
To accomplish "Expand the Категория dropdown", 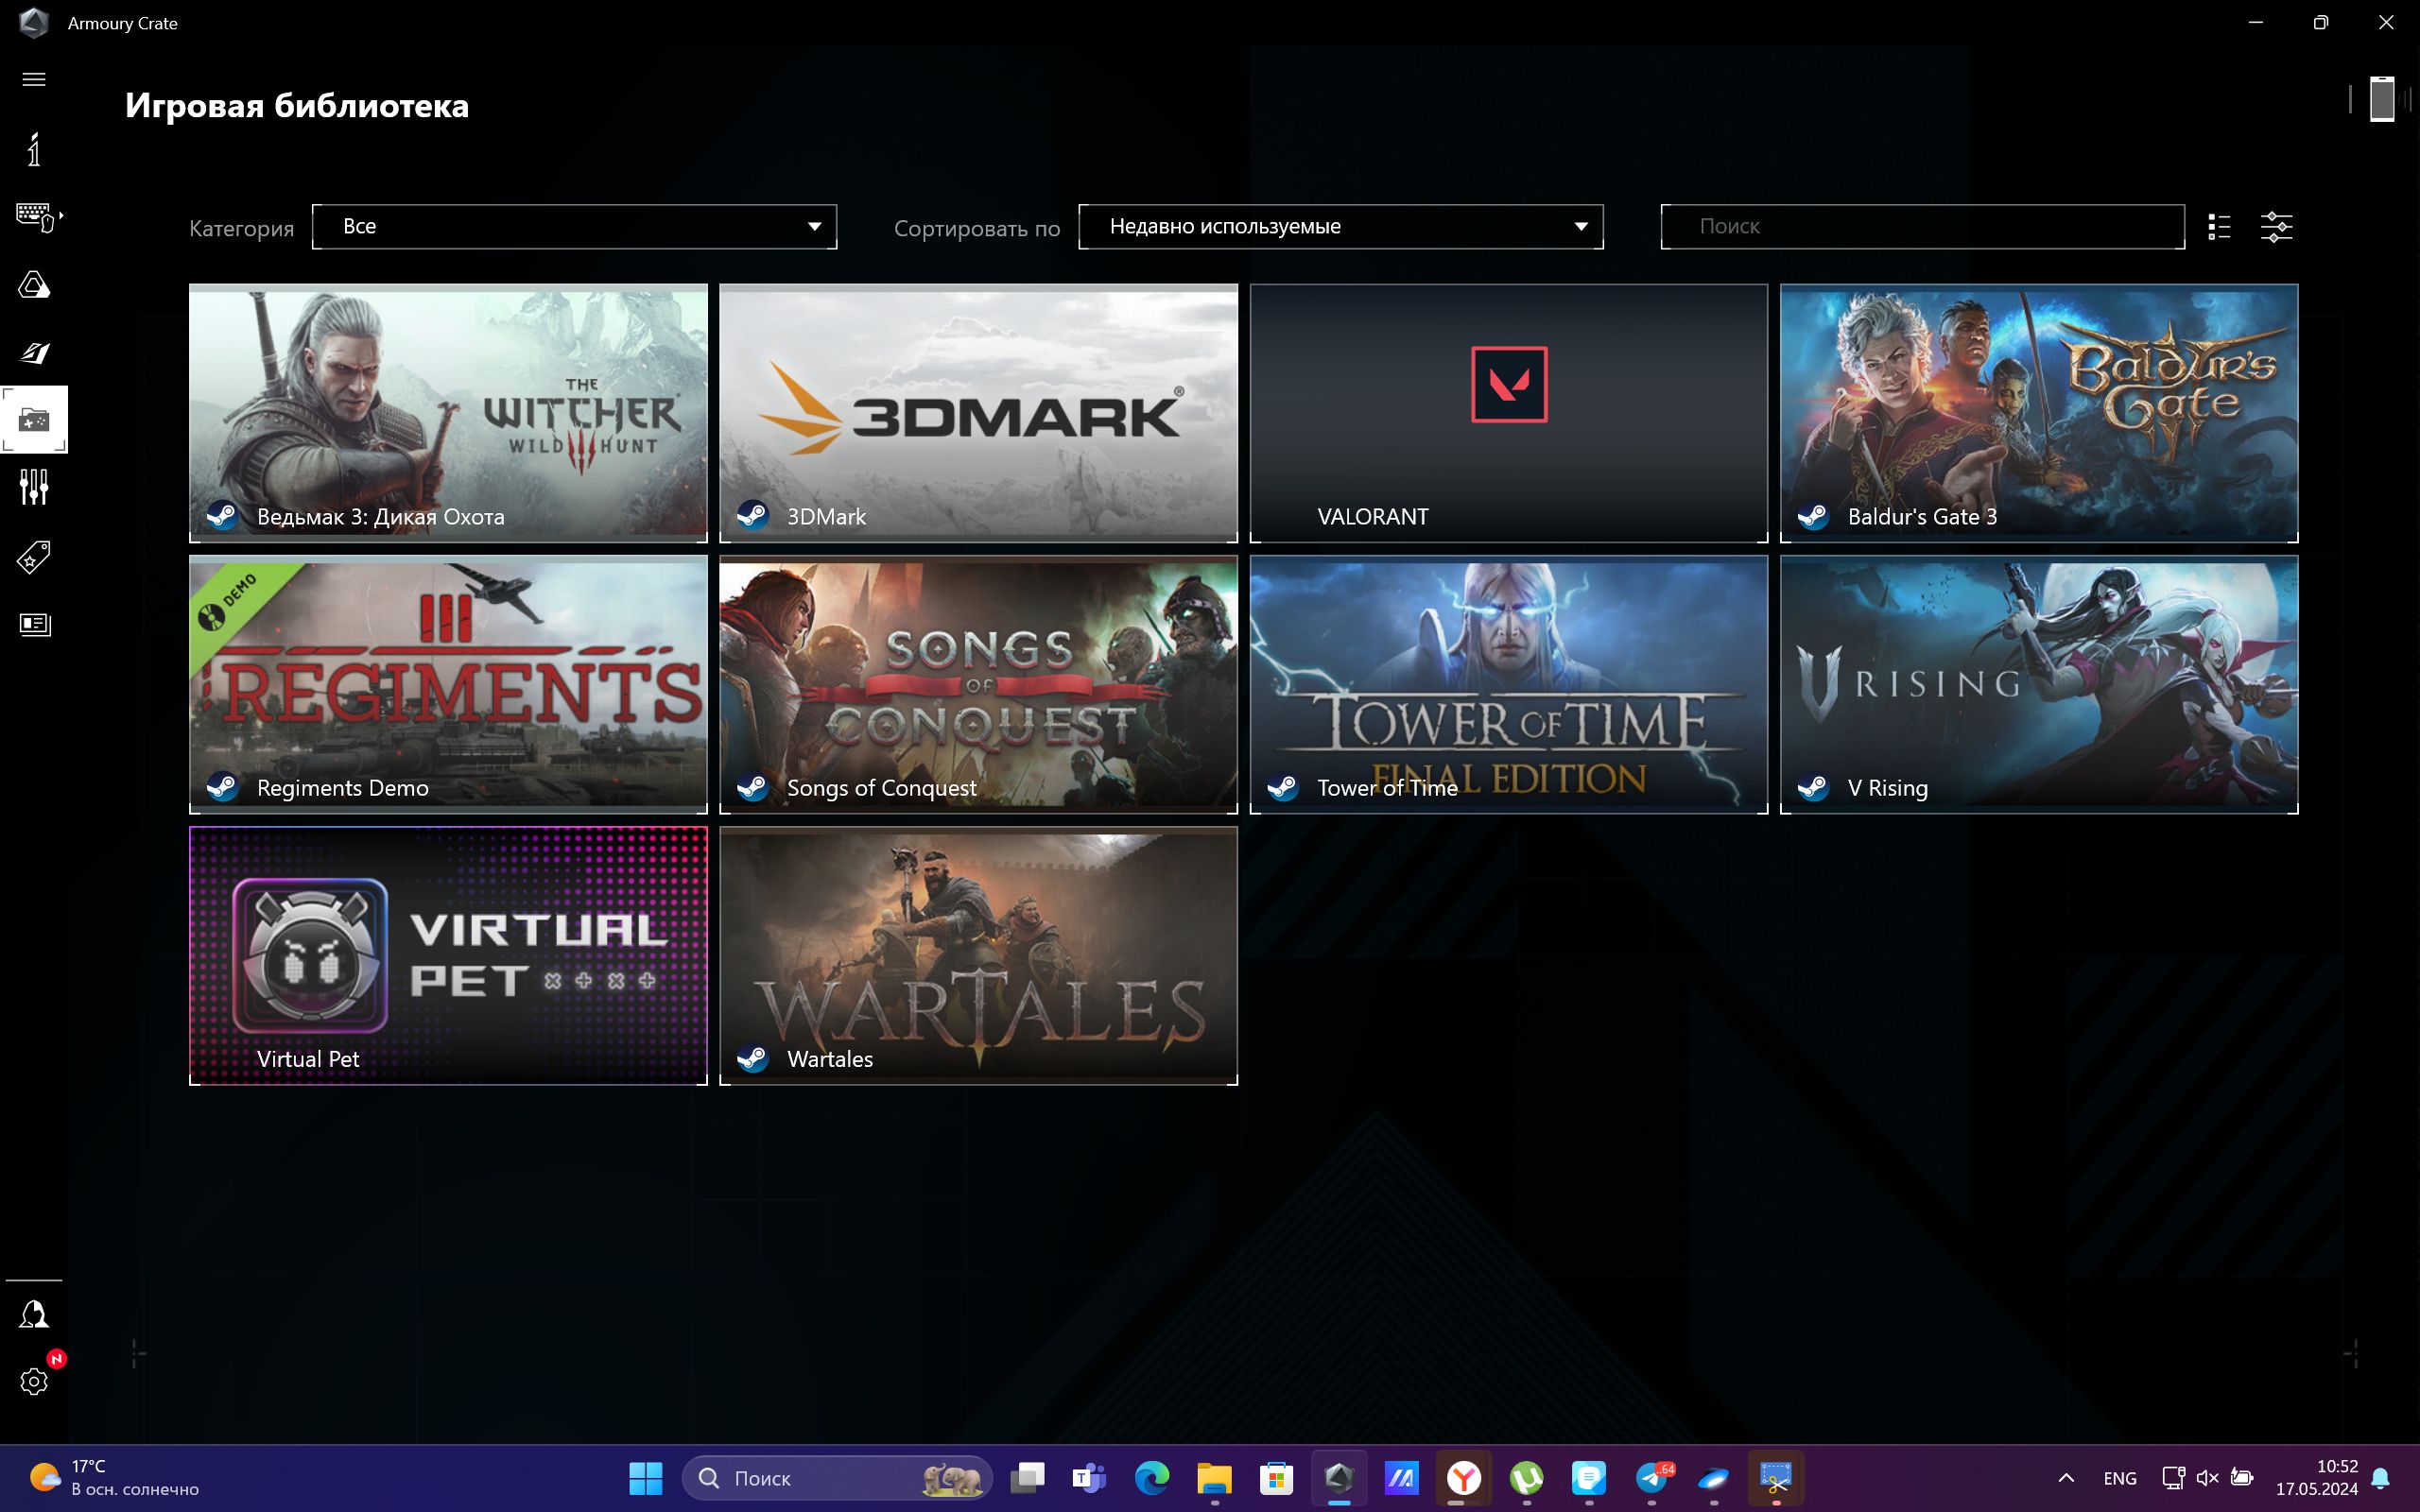I will 574,227.
